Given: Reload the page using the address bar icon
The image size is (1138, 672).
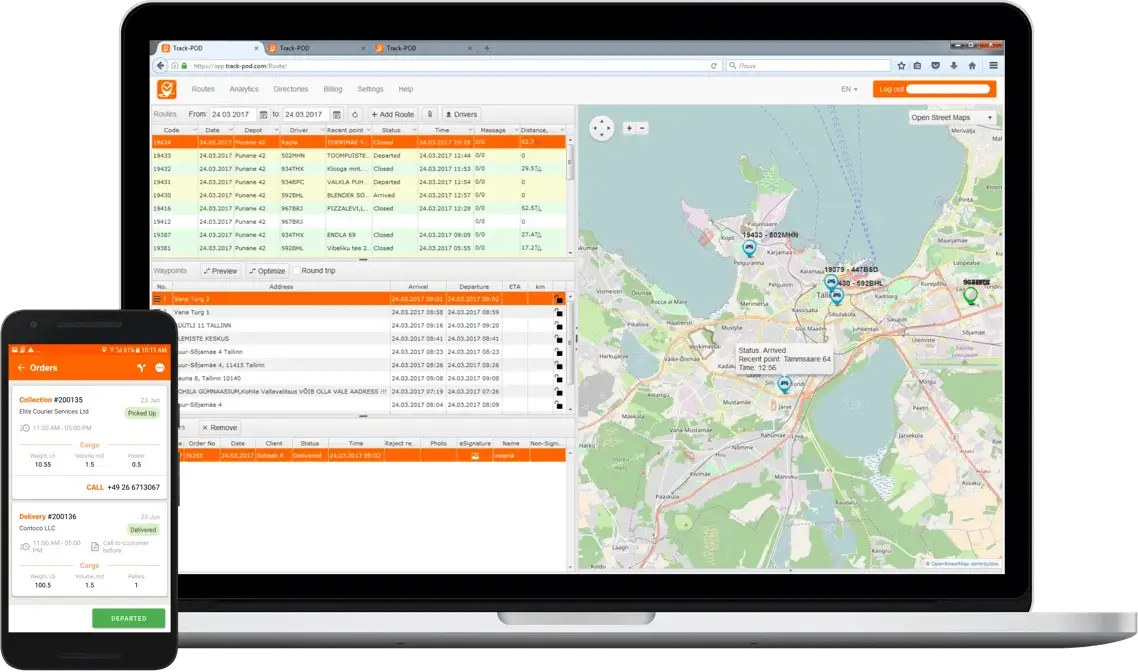Looking at the screenshot, I should pyautogui.click(x=713, y=65).
